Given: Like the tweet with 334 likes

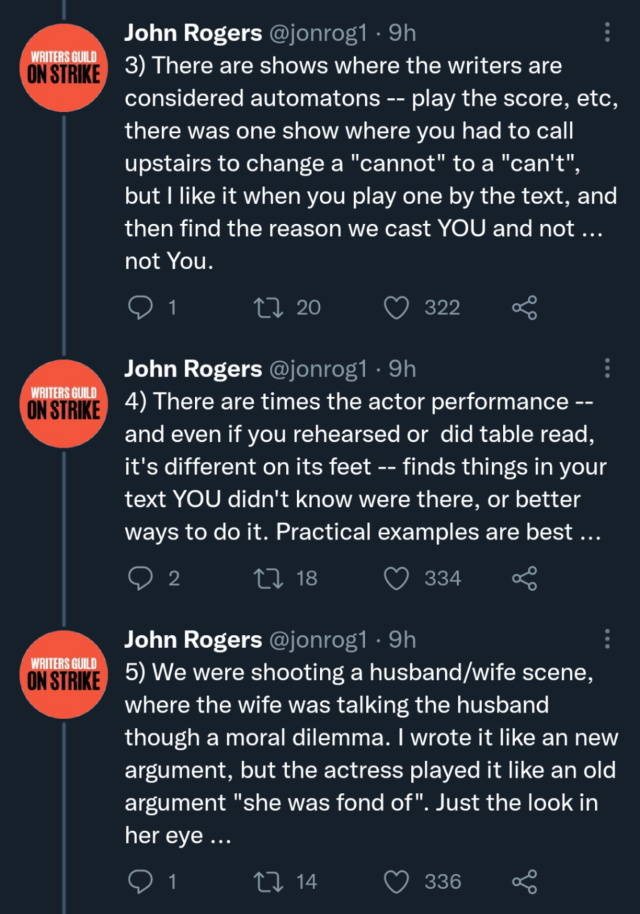Looking at the screenshot, I should 398,577.
